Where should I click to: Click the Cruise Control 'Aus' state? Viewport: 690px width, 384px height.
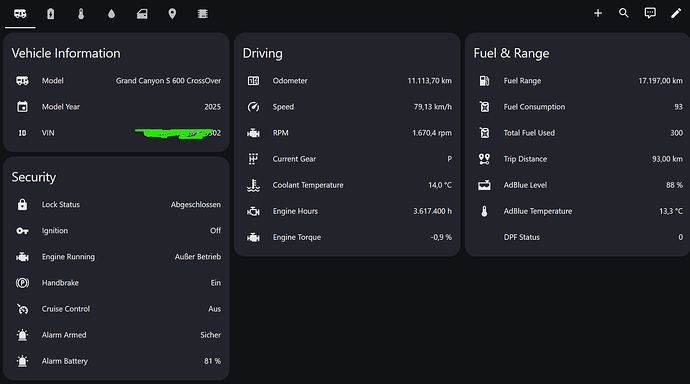pos(215,309)
